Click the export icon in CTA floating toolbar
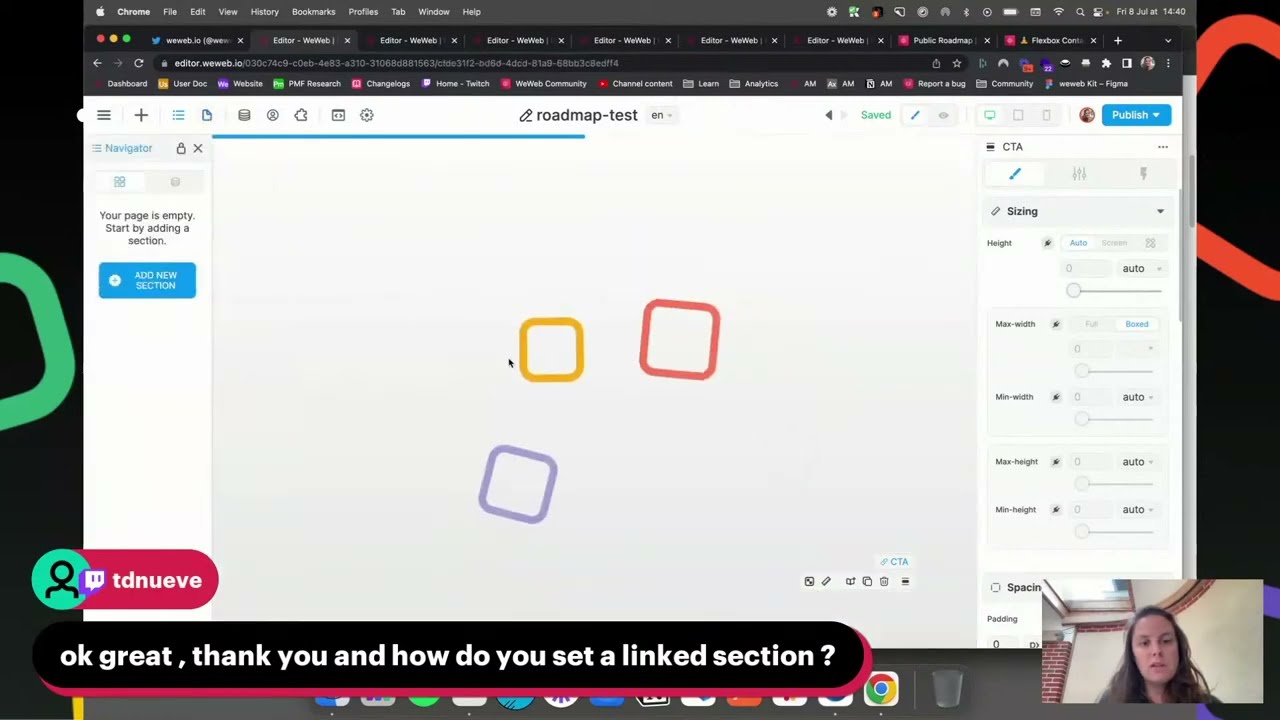This screenshot has height=720, width=1280. pos(850,581)
